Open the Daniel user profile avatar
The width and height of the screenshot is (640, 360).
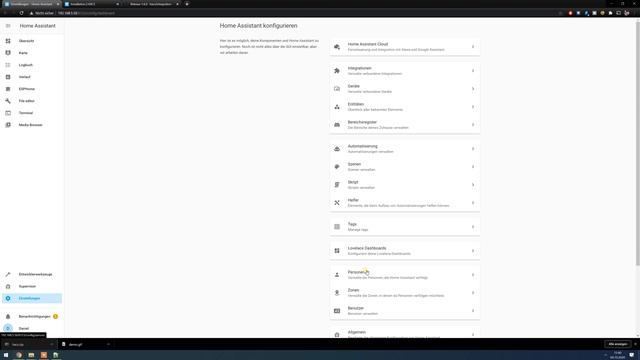[8, 328]
